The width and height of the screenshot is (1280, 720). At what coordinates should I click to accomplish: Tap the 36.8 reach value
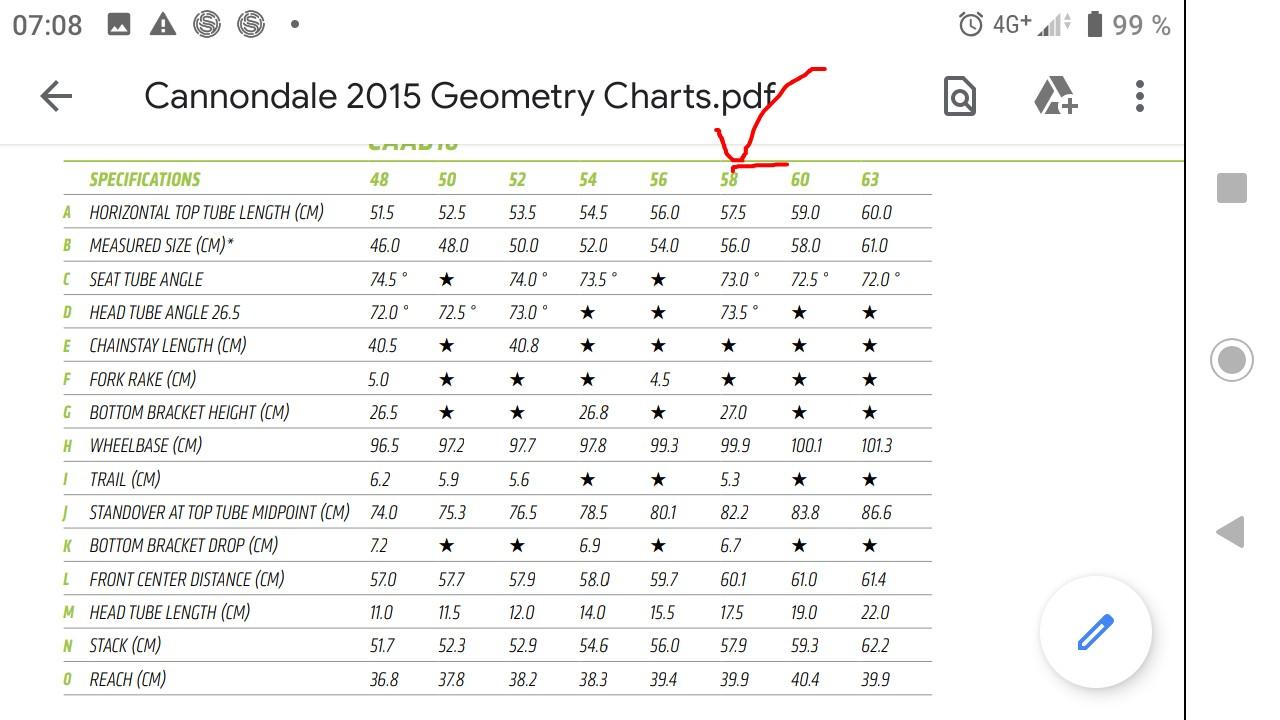pyautogui.click(x=384, y=679)
